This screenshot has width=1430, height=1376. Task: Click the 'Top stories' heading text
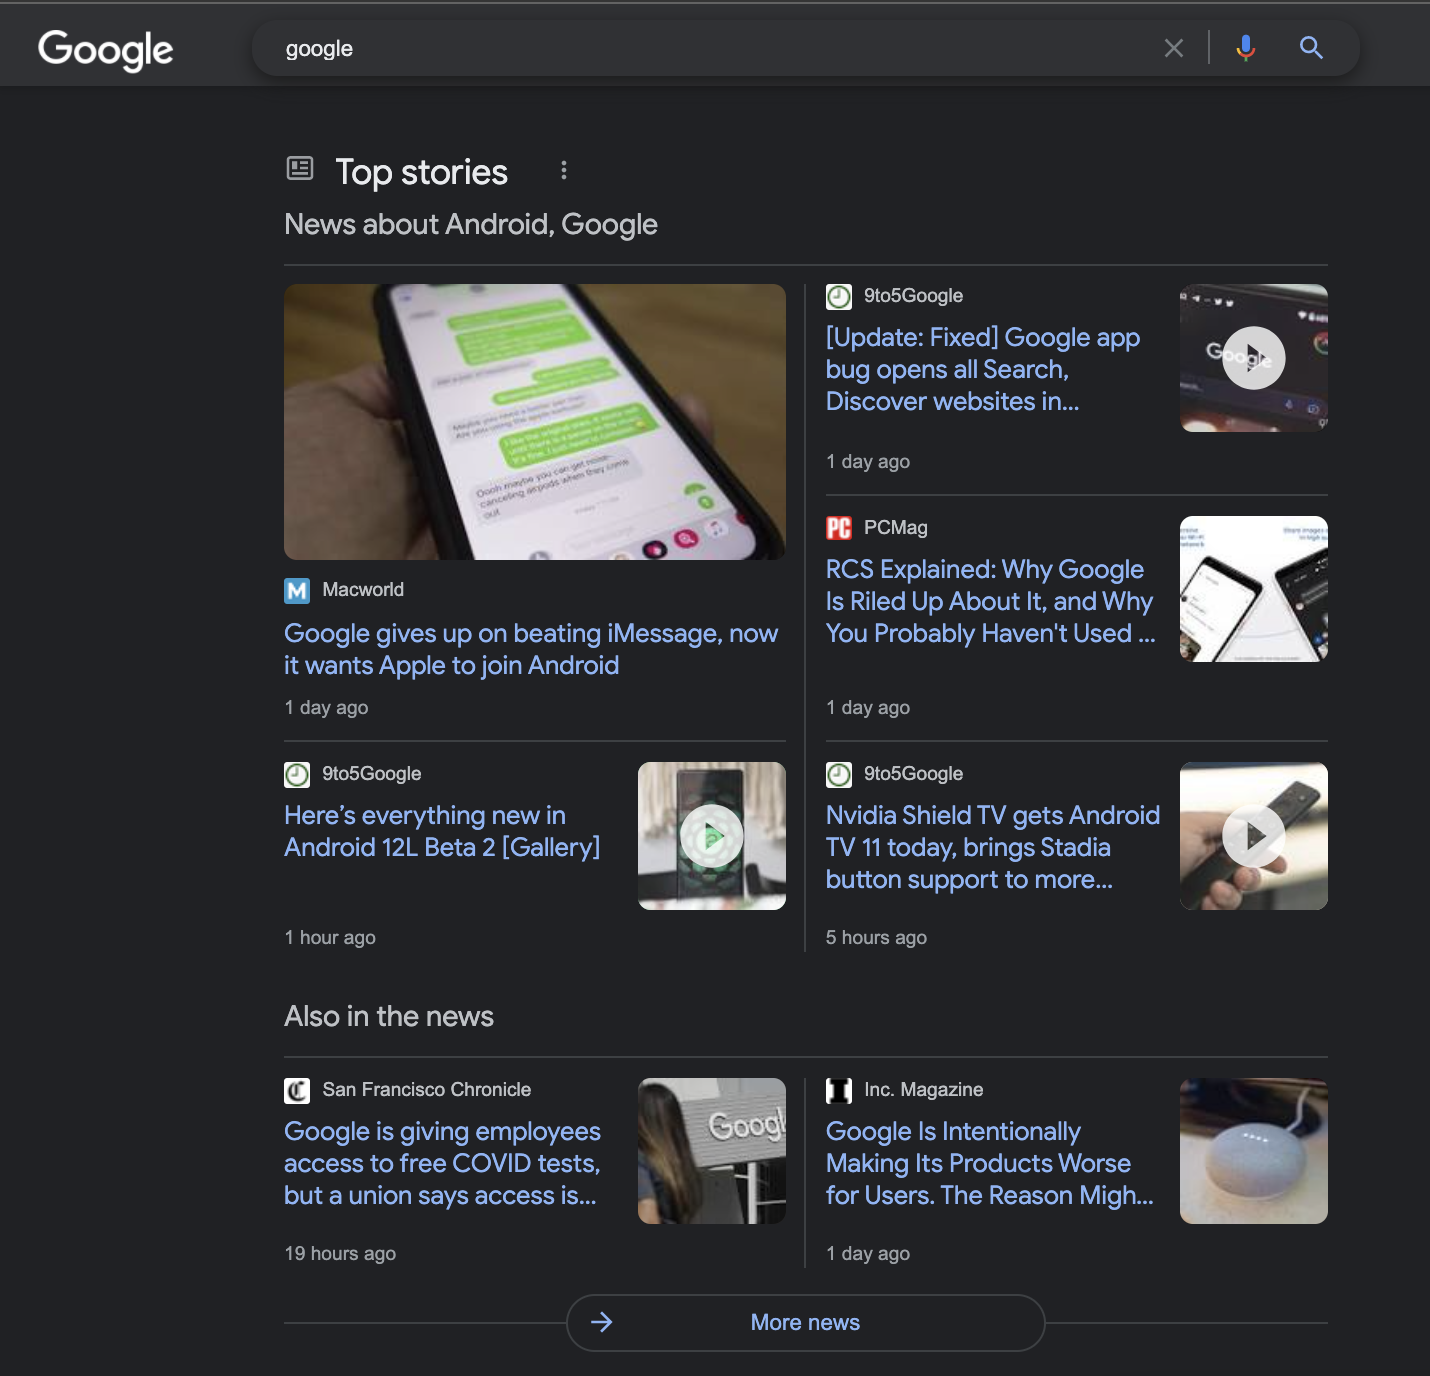421,172
